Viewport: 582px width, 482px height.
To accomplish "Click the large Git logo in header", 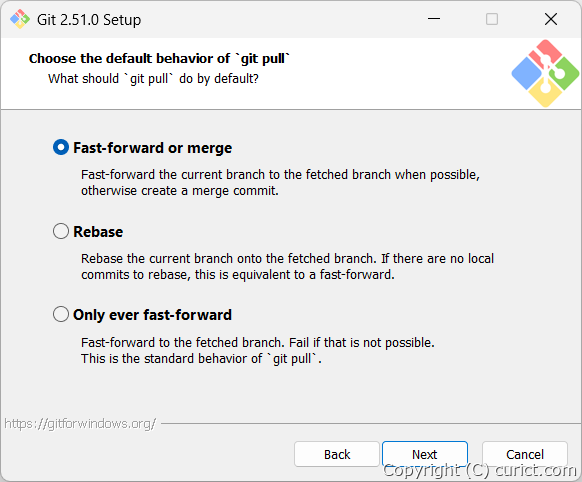I will pyautogui.click(x=545, y=73).
